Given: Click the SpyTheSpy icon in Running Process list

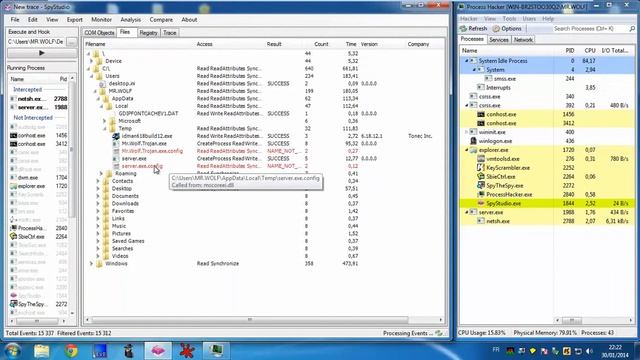Looking at the screenshot, I should pyautogui.click(x=13, y=304).
